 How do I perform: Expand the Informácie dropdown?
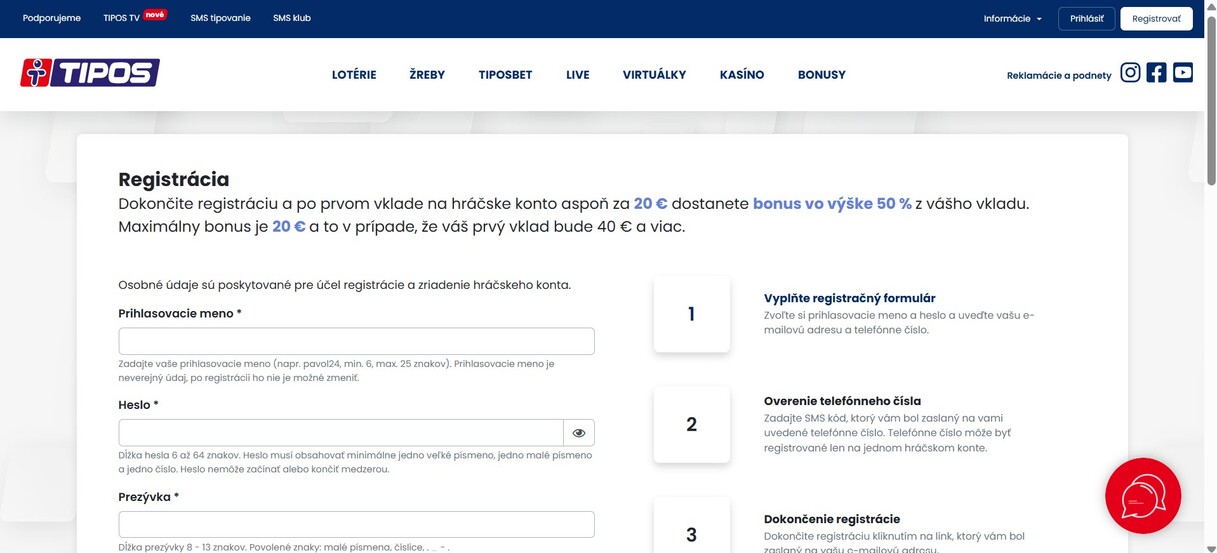[1012, 18]
